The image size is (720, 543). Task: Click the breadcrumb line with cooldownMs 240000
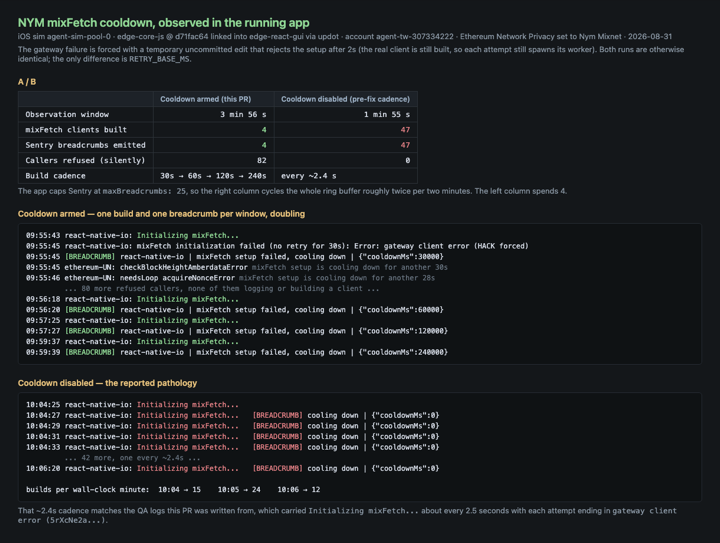pos(237,352)
